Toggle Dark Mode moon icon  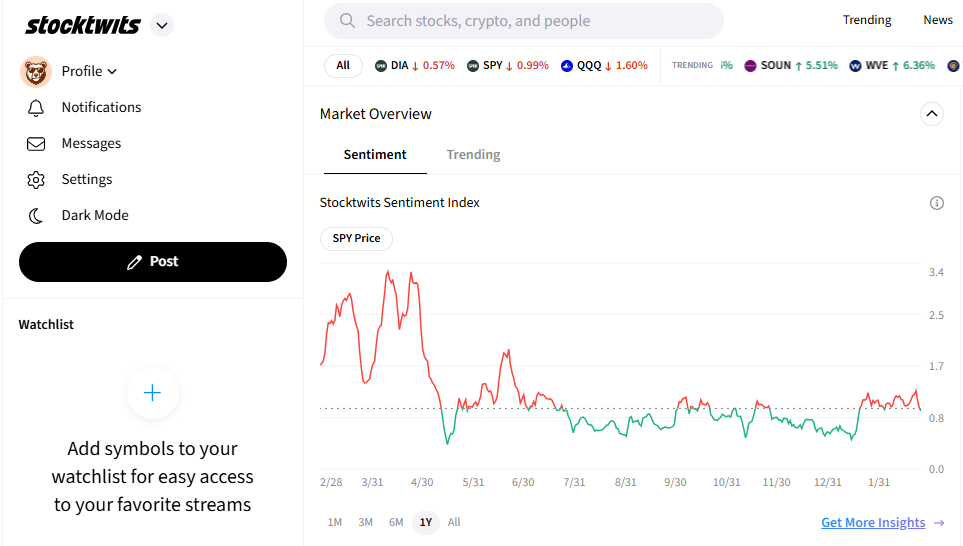pyautogui.click(x=36, y=216)
